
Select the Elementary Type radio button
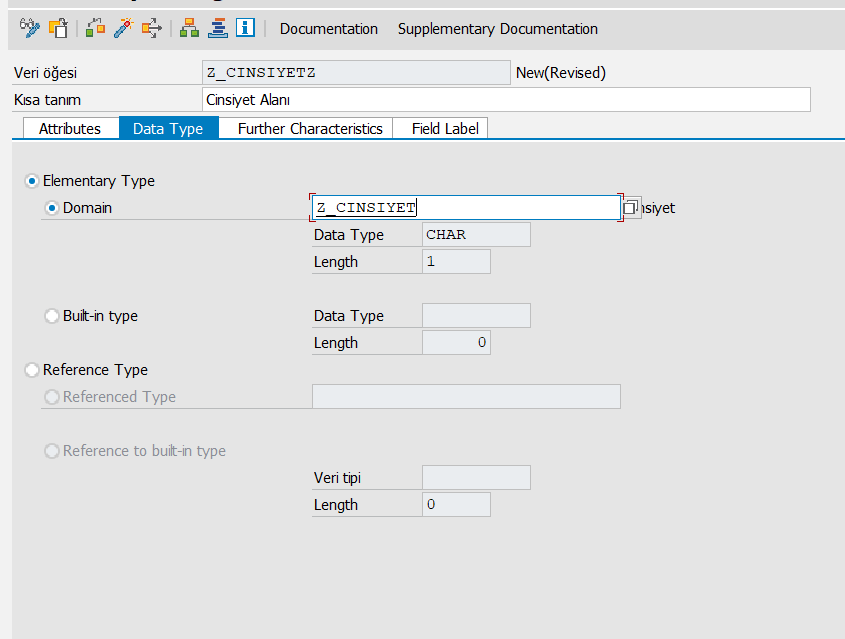[32, 181]
